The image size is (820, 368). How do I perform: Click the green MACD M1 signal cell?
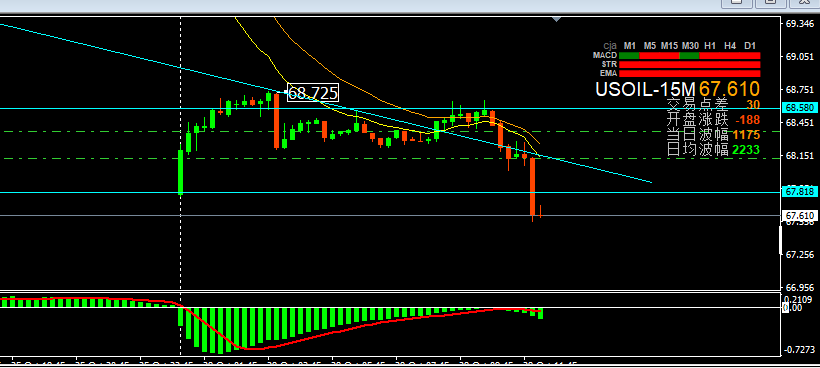pyautogui.click(x=629, y=55)
